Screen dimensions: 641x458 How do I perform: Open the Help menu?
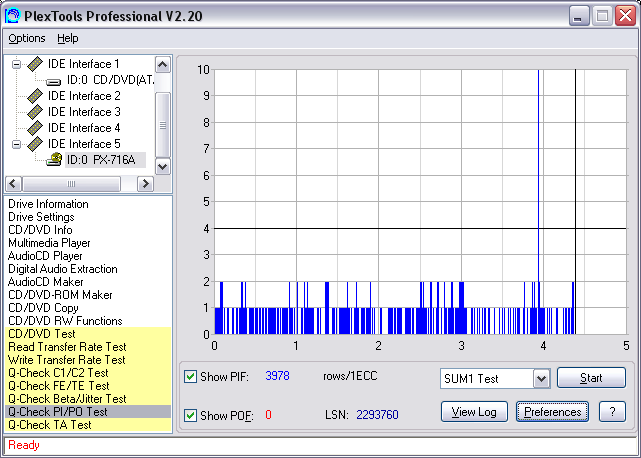[68, 38]
